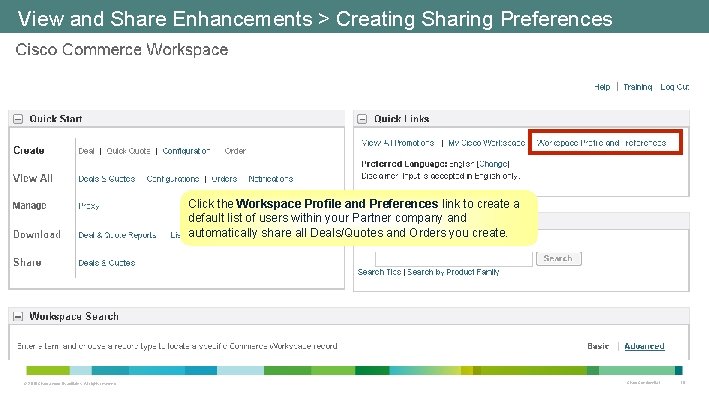Open My Cisco Workspace link

coord(487,143)
